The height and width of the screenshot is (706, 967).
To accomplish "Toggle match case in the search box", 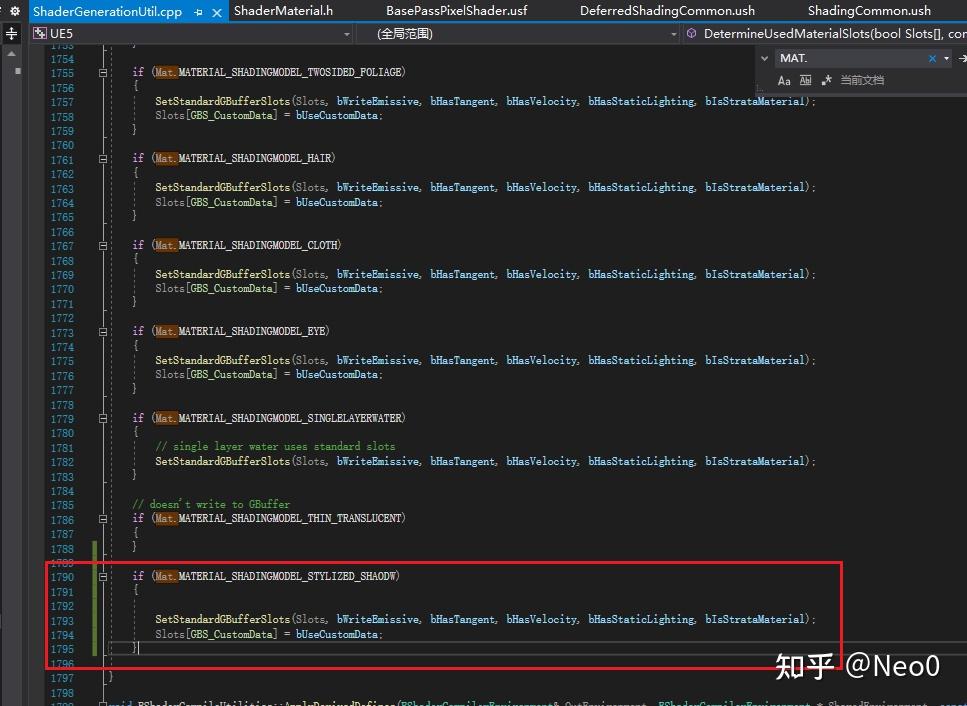I will (x=783, y=79).
